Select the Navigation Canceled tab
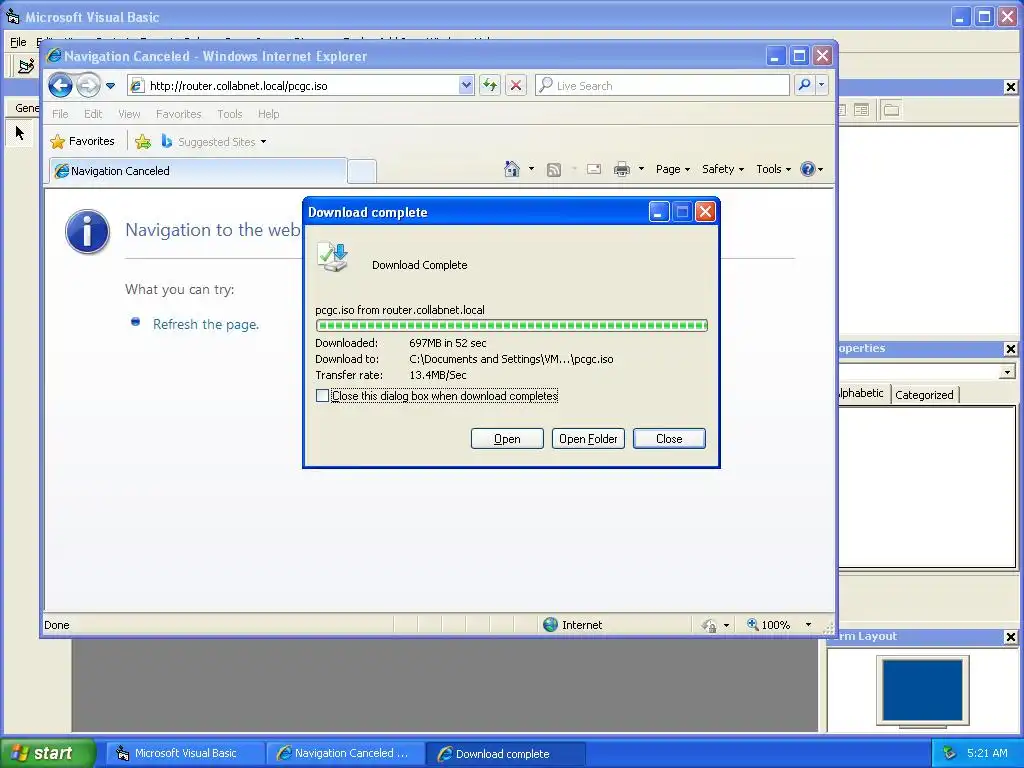Screen dimensions: 1024x768 [198, 171]
